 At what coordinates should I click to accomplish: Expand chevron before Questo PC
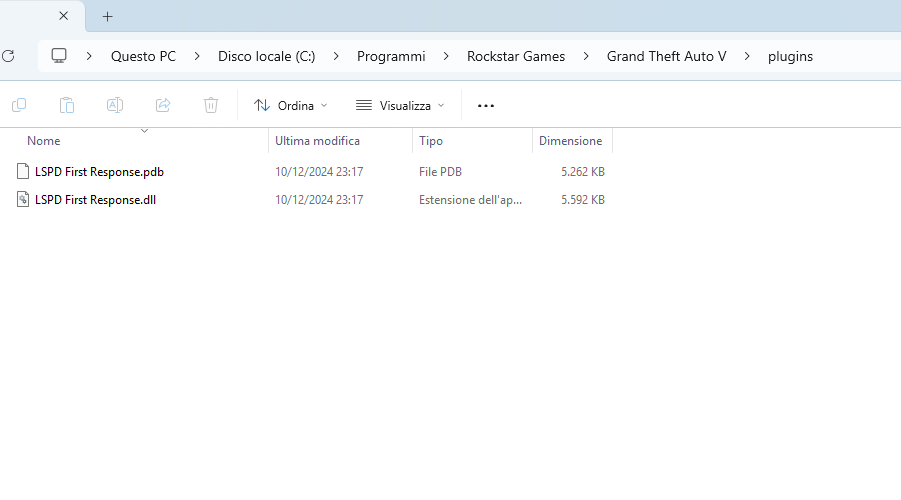click(x=89, y=56)
